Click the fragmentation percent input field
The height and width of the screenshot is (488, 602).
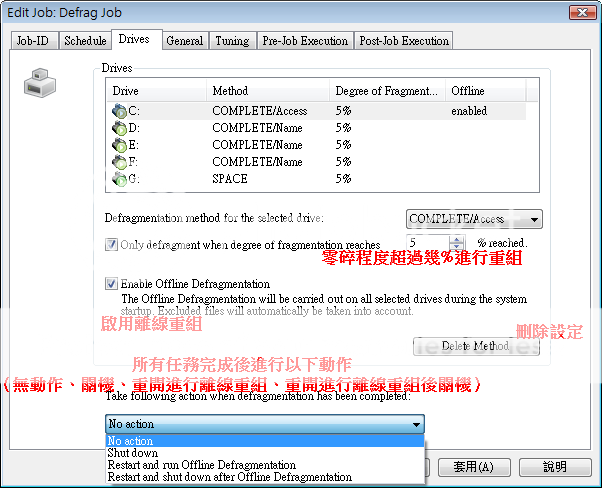pos(428,243)
